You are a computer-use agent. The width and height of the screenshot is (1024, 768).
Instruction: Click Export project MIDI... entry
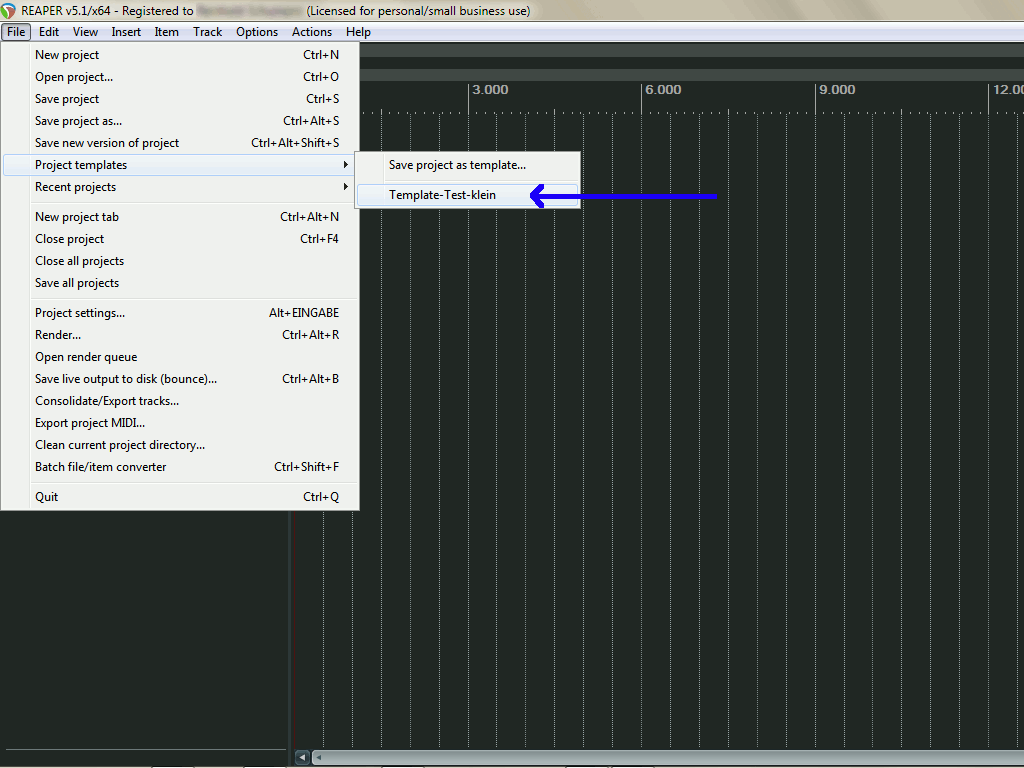point(180,423)
